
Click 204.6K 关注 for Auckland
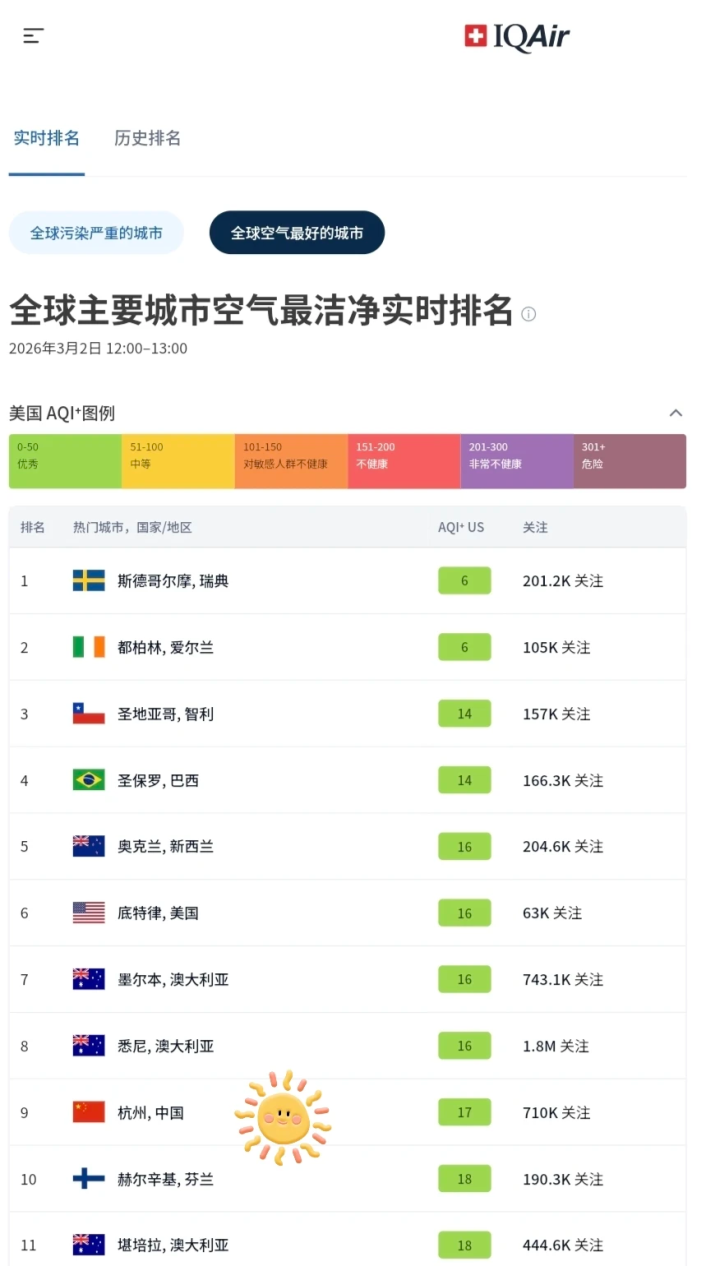[x=563, y=847]
